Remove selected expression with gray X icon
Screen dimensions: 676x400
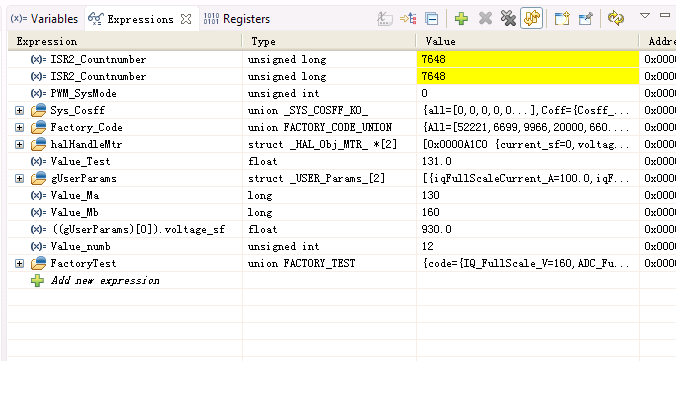point(485,19)
